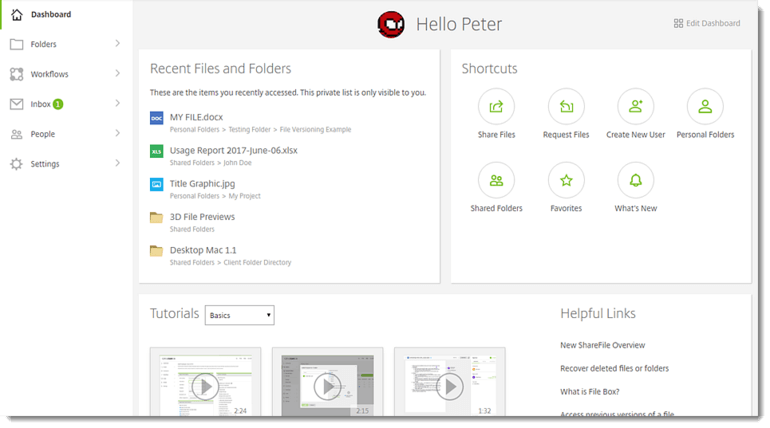Click the Request Files shortcut icon

[x=566, y=107]
